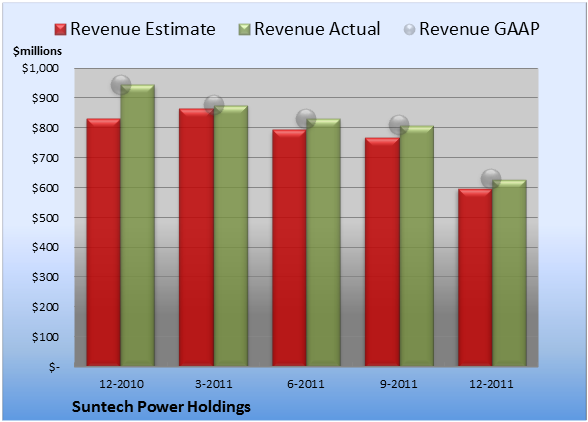Click the '$700' y-axis label

tap(45, 158)
